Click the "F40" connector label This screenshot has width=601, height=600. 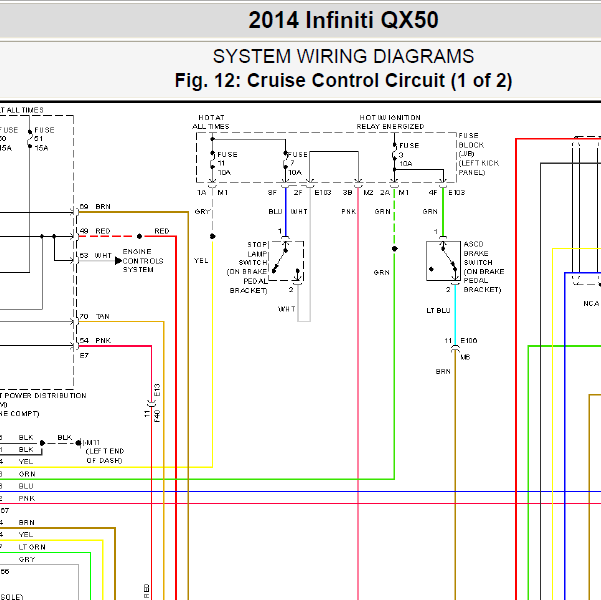coord(157,416)
